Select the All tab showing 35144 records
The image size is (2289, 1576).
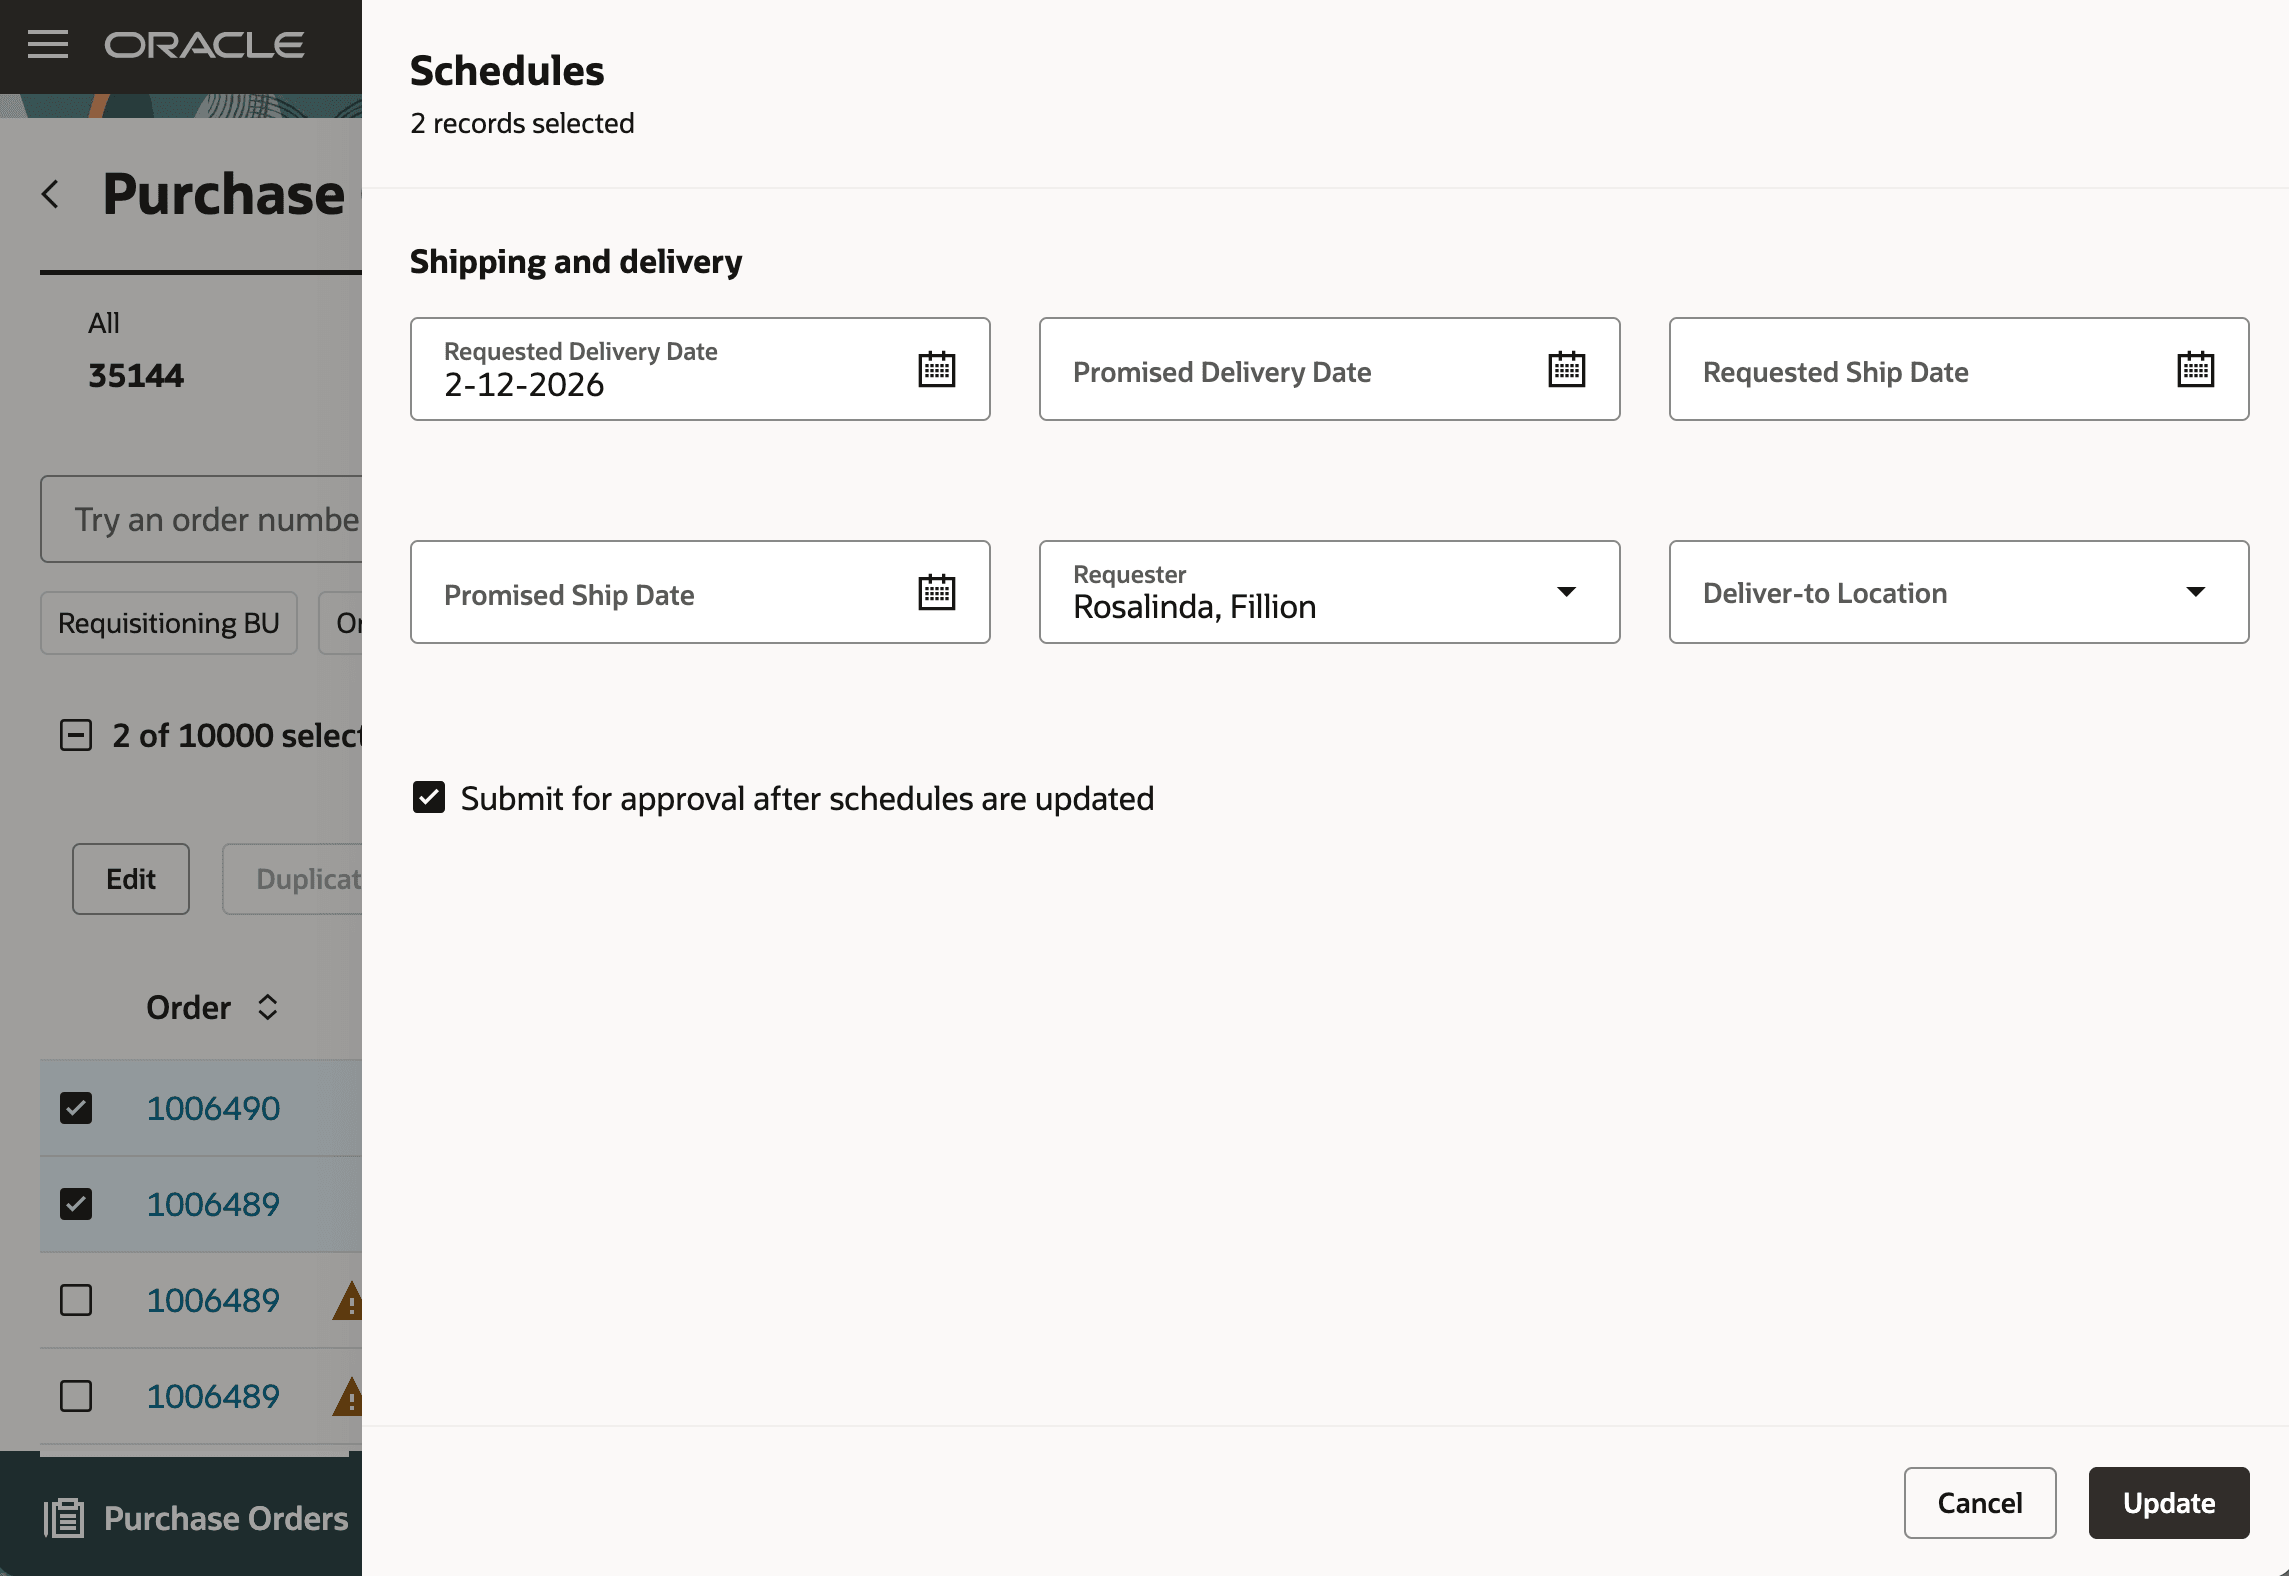tap(133, 350)
